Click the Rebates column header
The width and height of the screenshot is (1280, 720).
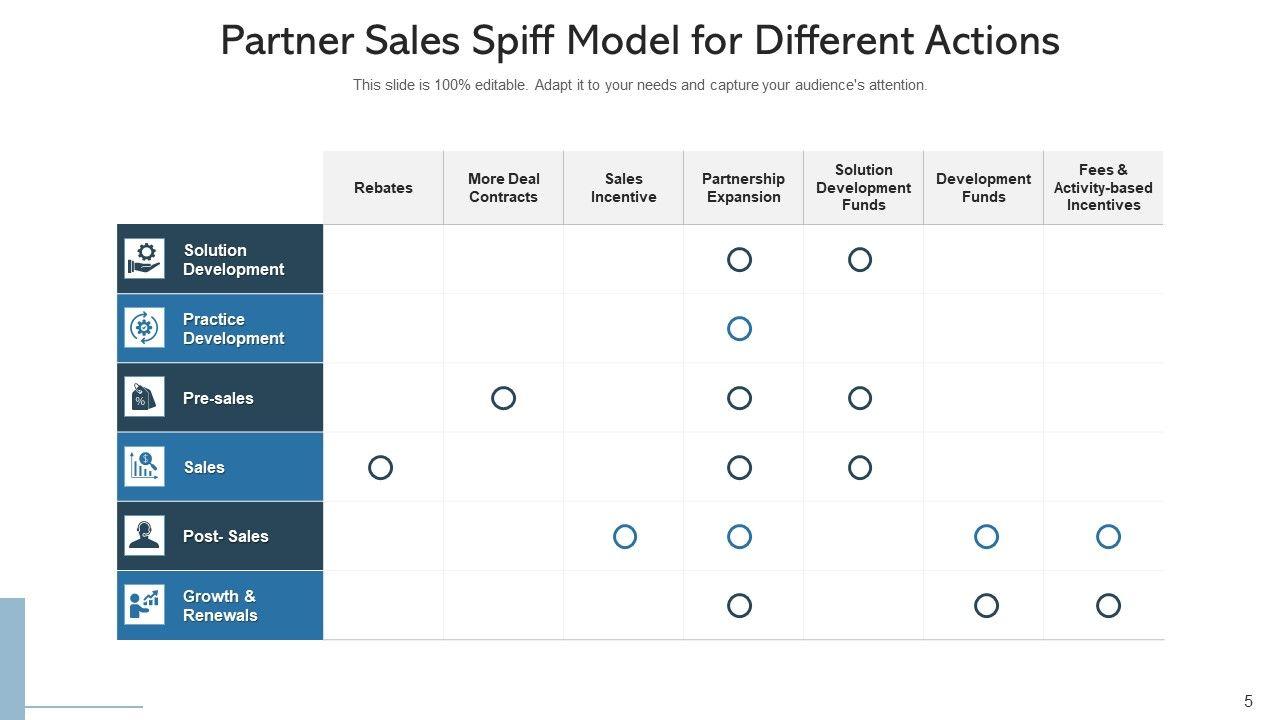coord(383,188)
